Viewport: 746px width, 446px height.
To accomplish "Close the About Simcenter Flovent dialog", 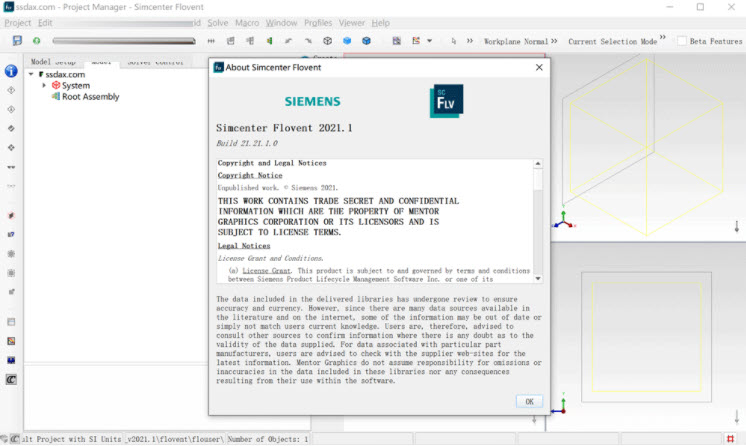I will (x=539, y=67).
